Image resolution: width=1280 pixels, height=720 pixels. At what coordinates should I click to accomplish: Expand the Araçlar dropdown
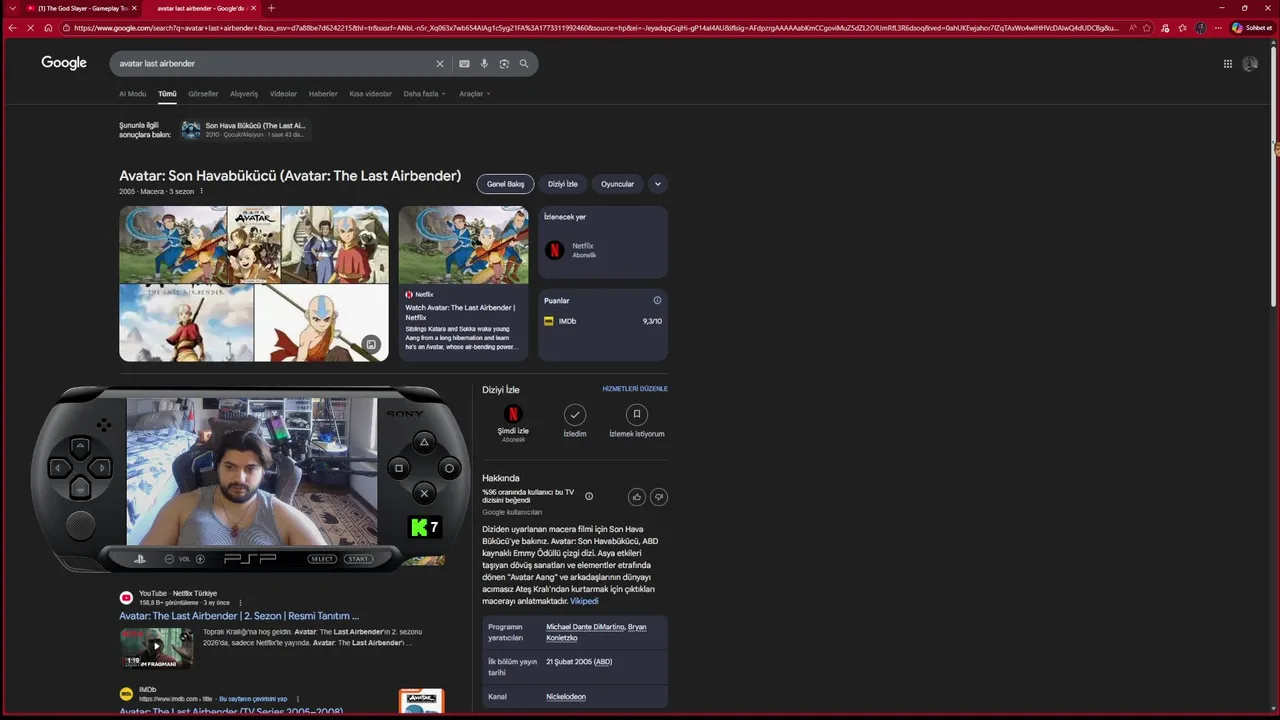pyautogui.click(x=474, y=94)
